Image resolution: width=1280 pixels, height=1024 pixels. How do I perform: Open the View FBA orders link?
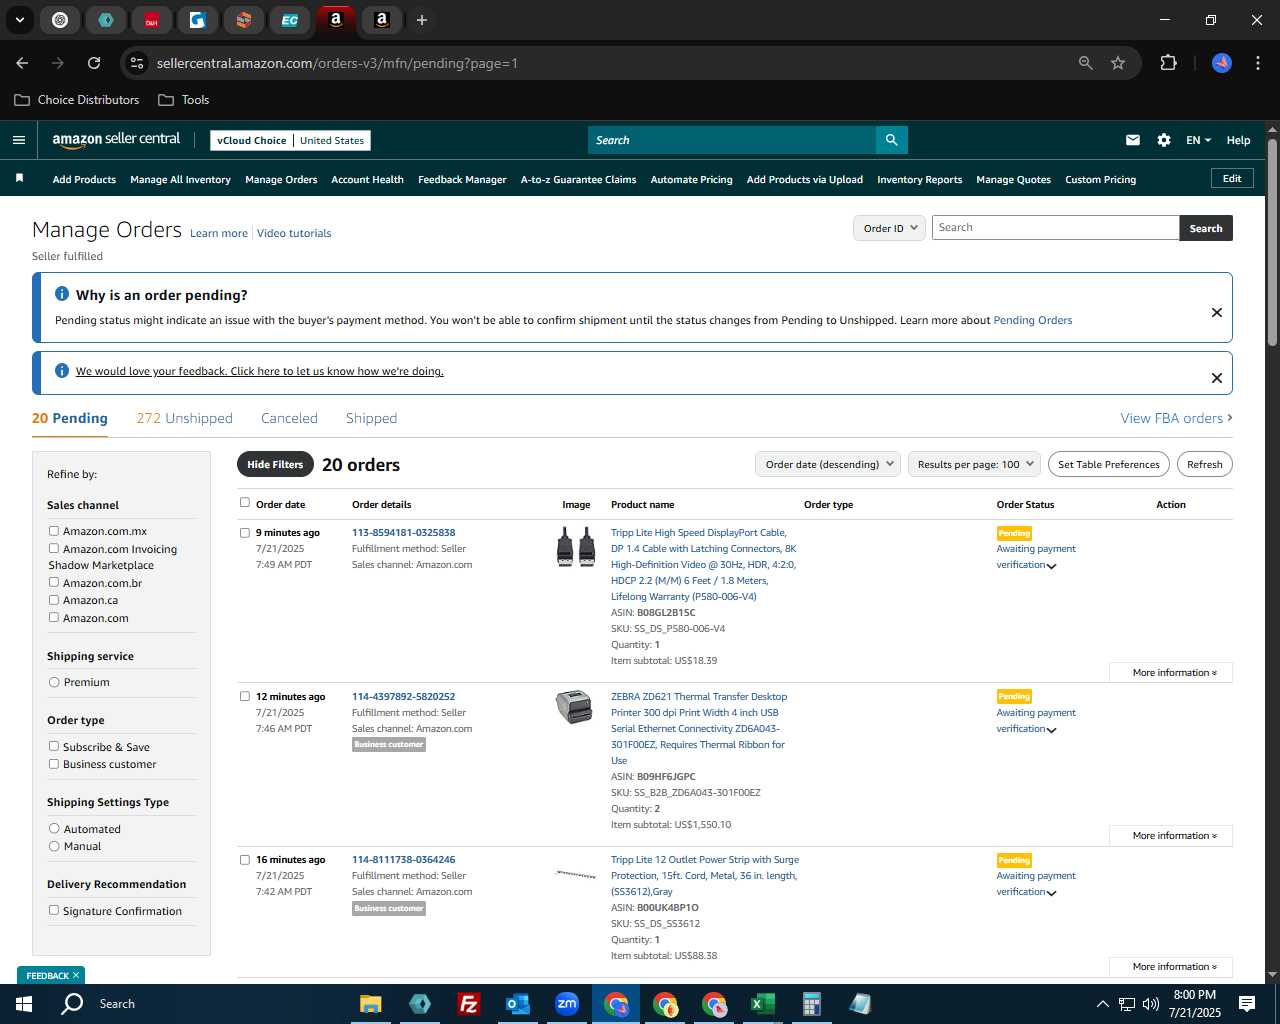[x=1176, y=418]
